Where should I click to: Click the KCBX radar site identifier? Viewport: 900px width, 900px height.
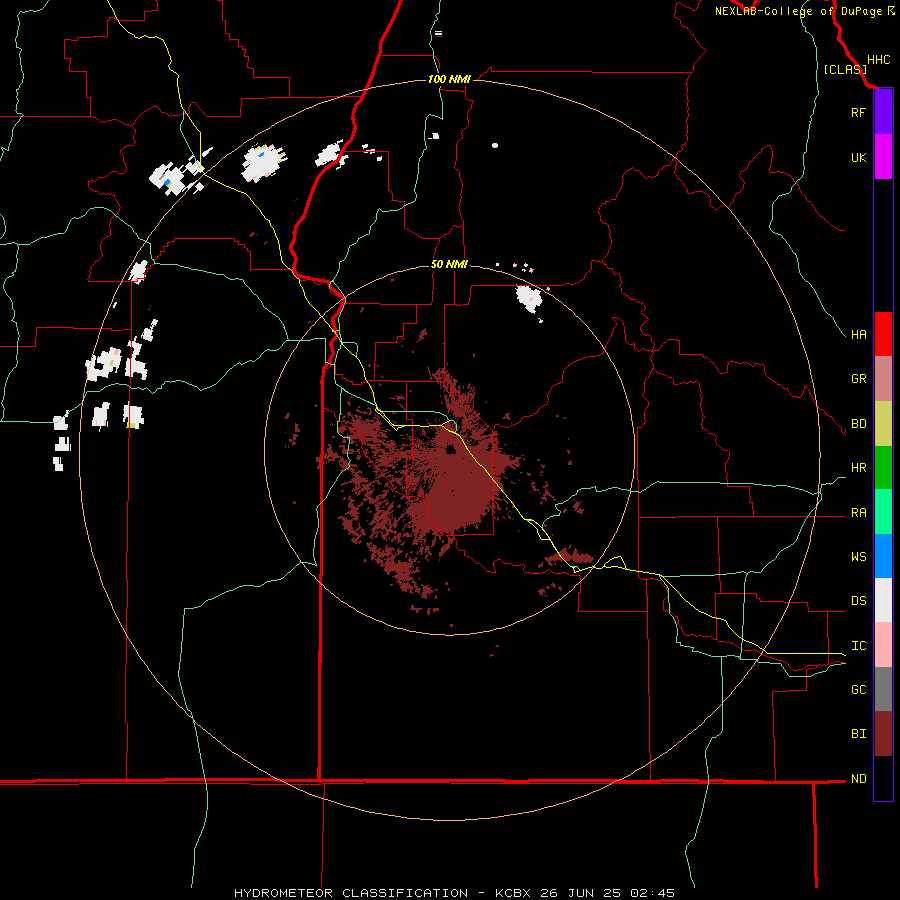[513, 893]
